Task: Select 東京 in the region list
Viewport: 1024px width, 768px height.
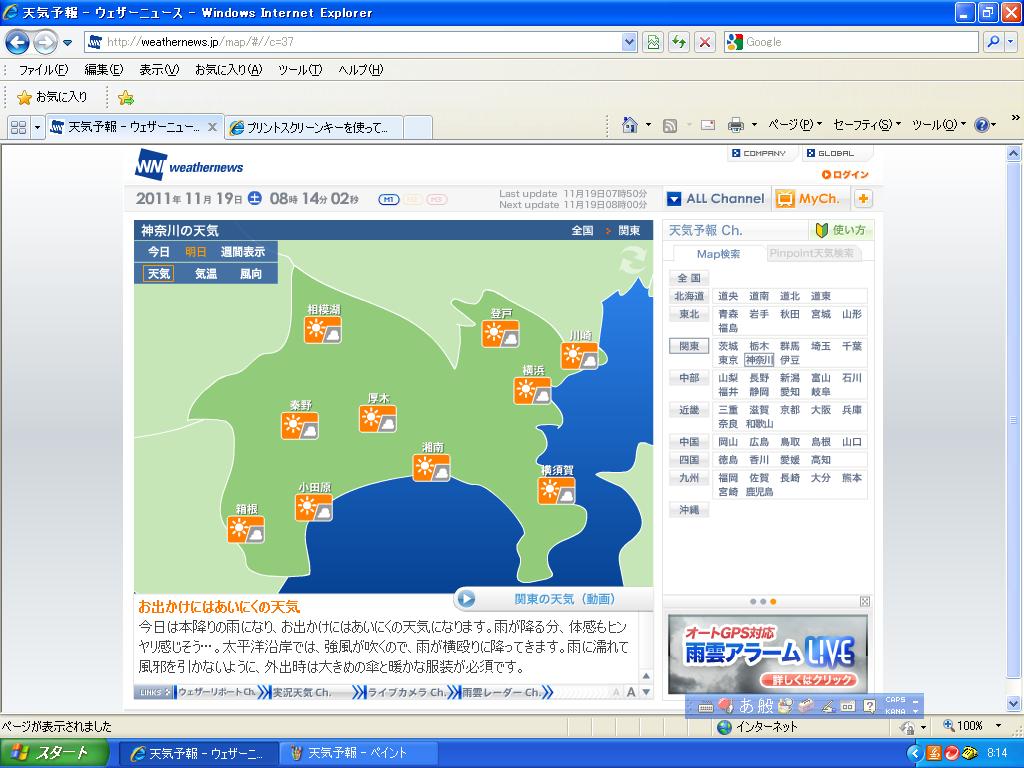Action: coord(728,360)
